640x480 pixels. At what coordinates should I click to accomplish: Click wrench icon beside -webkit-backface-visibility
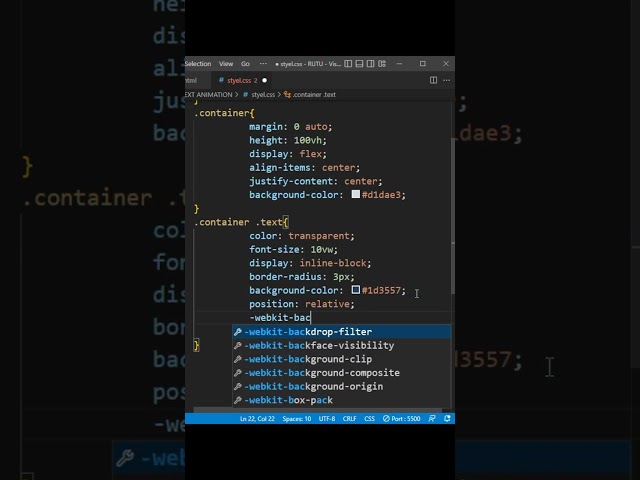click(238, 346)
